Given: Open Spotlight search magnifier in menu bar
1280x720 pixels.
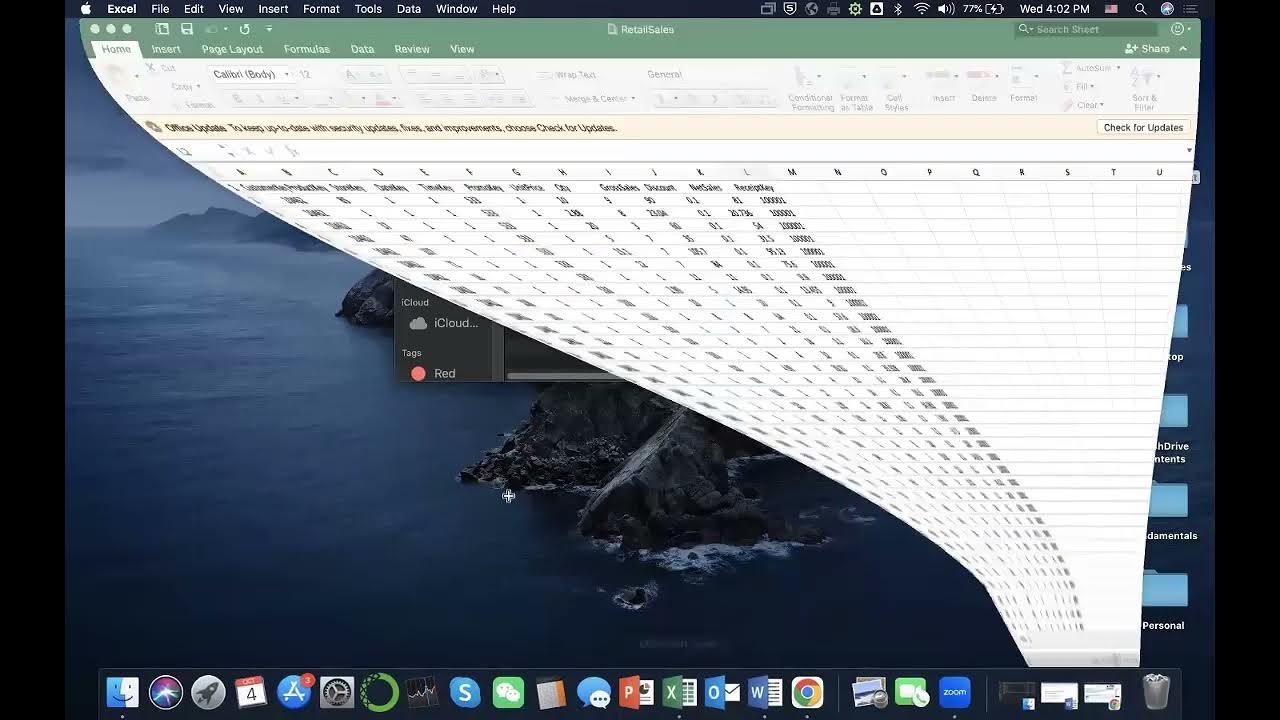Looking at the screenshot, I should pyautogui.click(x=1141, y=9).
